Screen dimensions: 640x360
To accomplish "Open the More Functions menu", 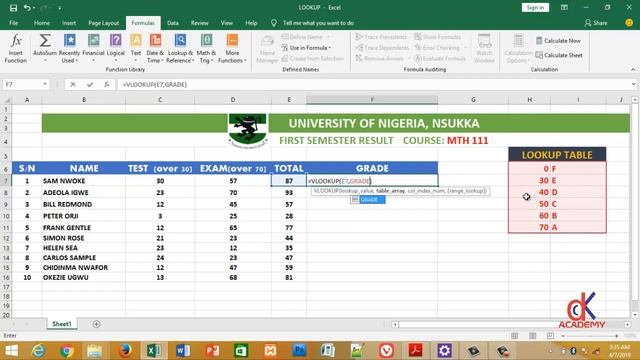I will click(x=232, y=49).
